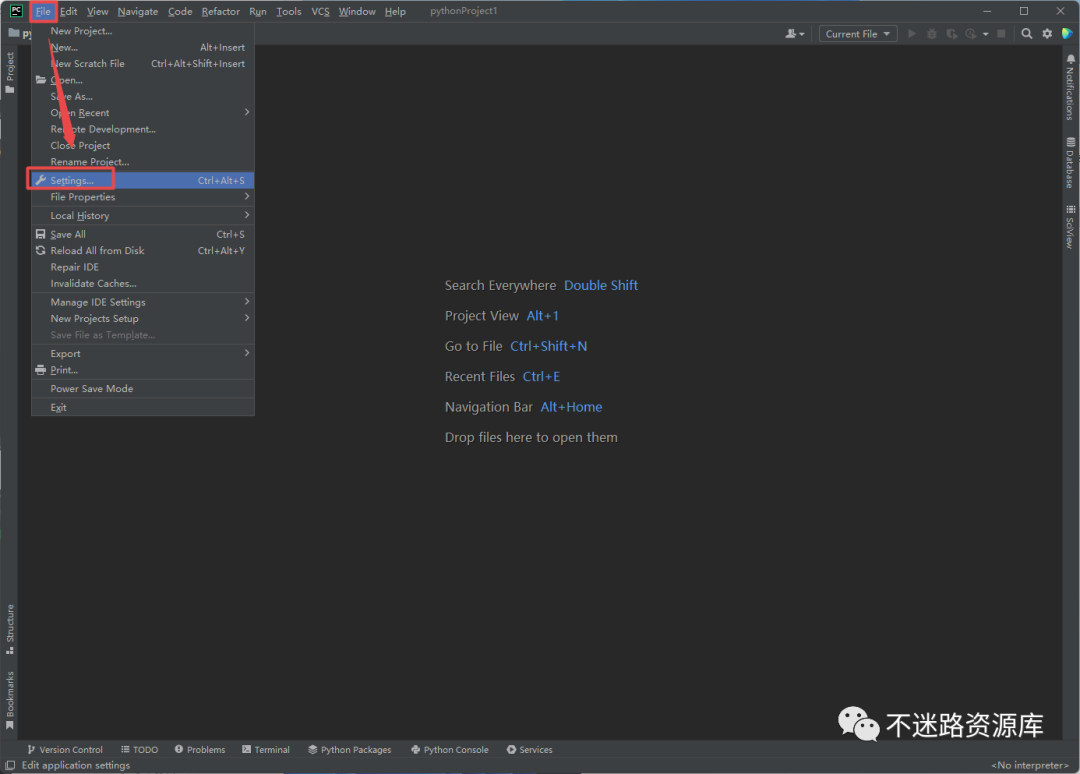
Task: Open the TODO tool window
Action: point(140,750)
